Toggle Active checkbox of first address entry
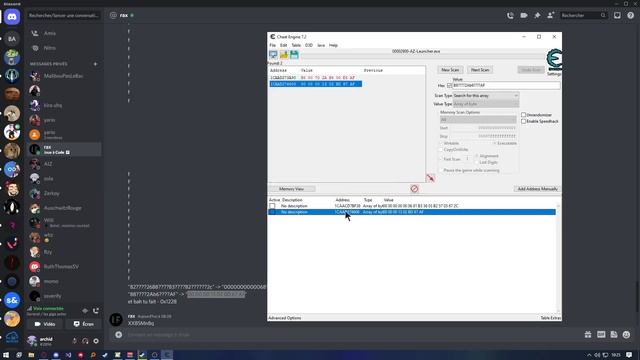 tap(272, 206)
